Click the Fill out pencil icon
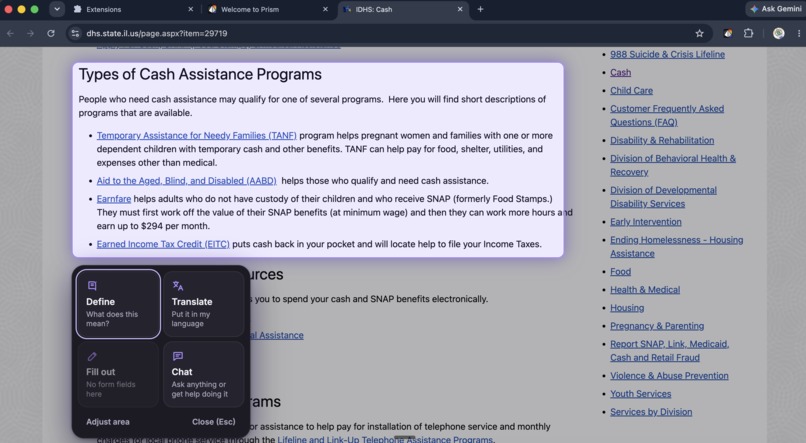806x443 pixels. pyautogui.click(x=92, y=356)
